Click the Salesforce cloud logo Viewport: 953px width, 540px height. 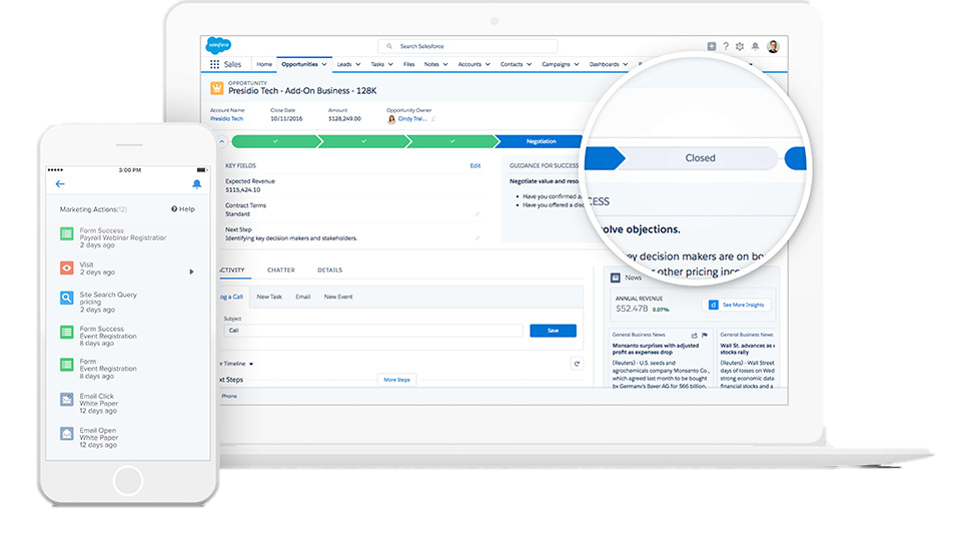219,45
